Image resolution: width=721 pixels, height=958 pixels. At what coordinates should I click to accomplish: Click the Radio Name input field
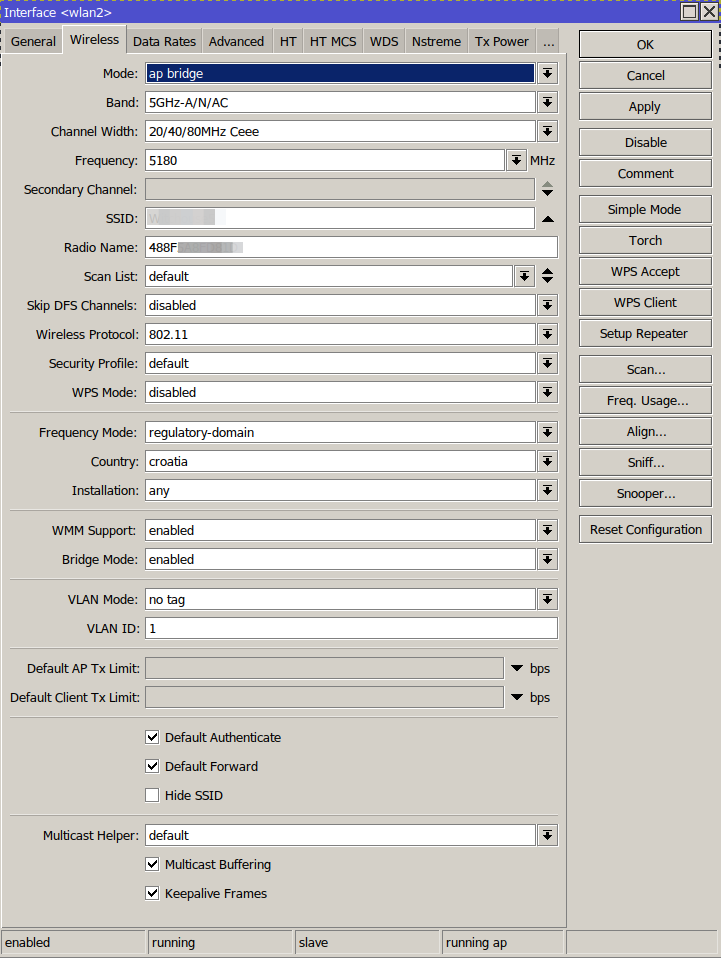click(x=351, y=247)
